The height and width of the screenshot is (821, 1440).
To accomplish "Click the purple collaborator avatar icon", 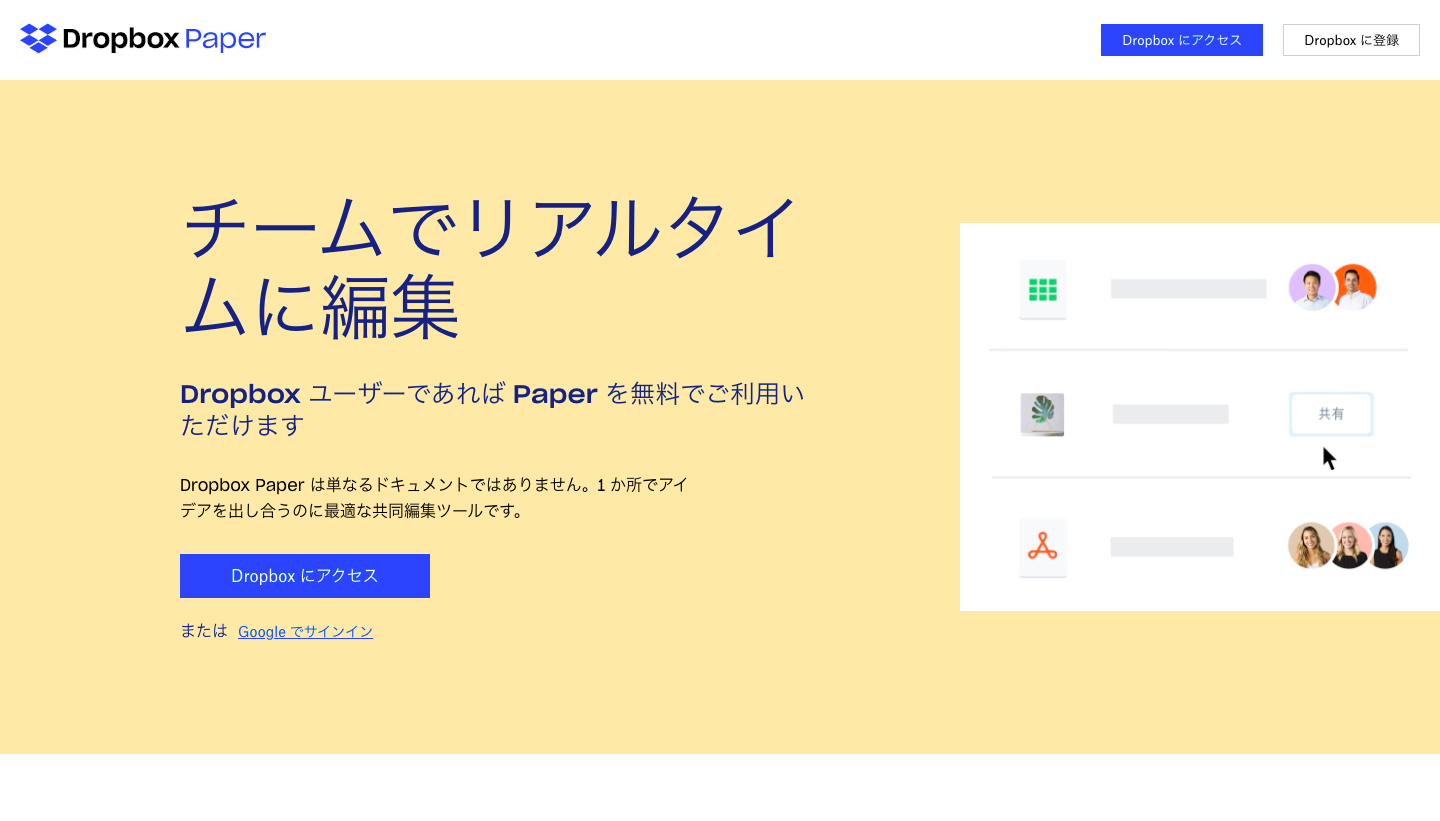I will [1311, 287].
